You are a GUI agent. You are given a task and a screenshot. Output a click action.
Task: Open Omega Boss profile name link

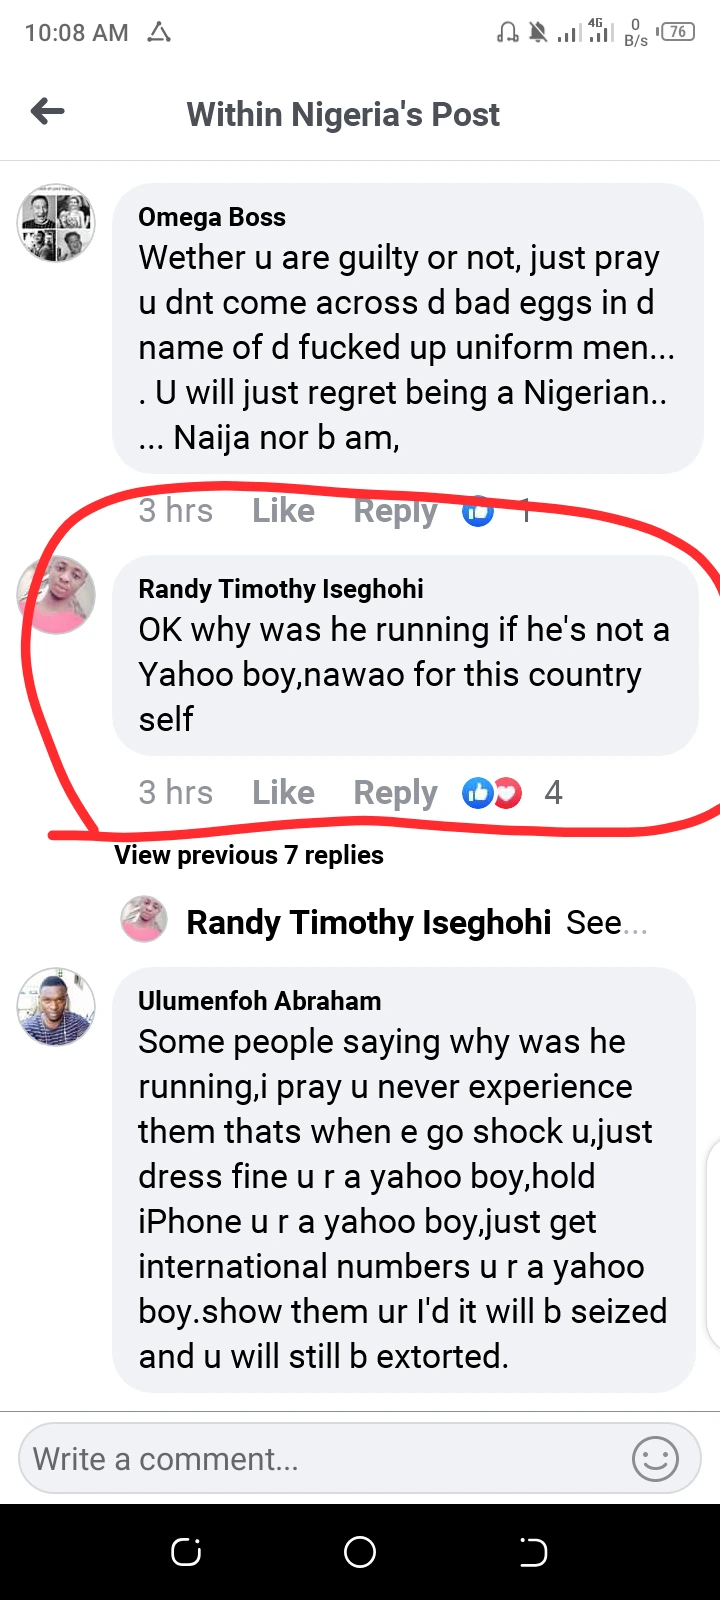212,217
